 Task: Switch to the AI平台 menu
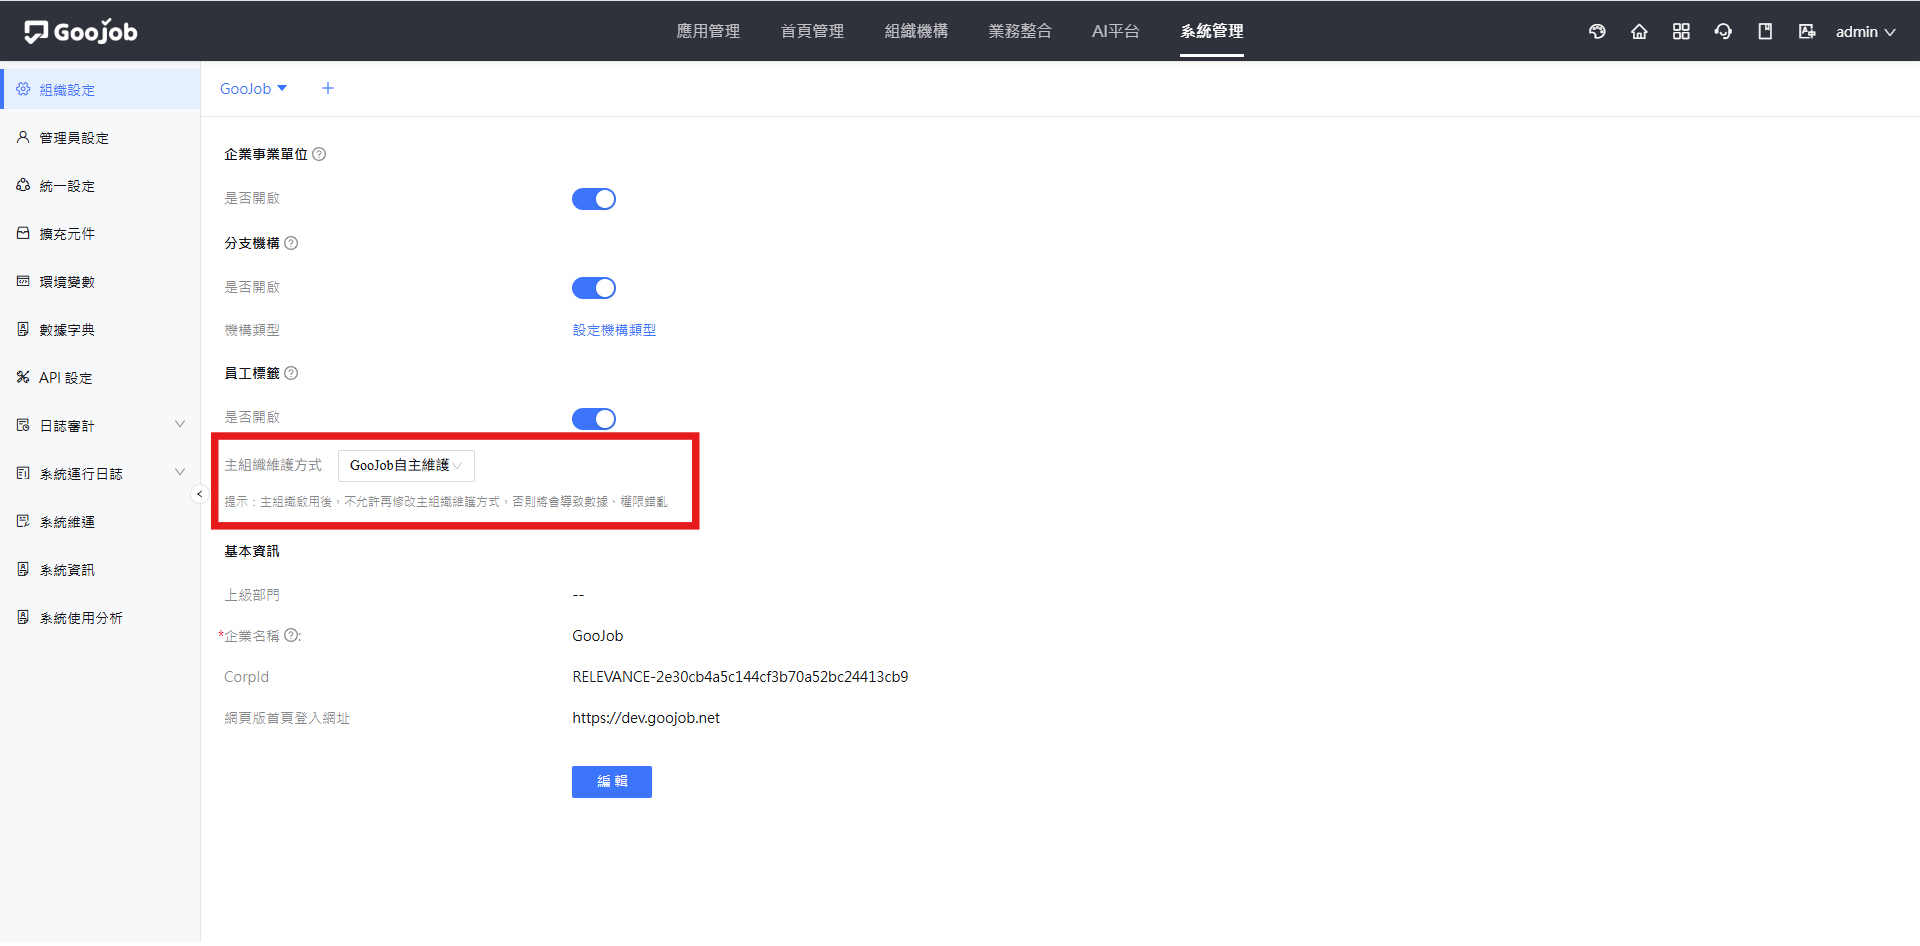point(1116,31)
